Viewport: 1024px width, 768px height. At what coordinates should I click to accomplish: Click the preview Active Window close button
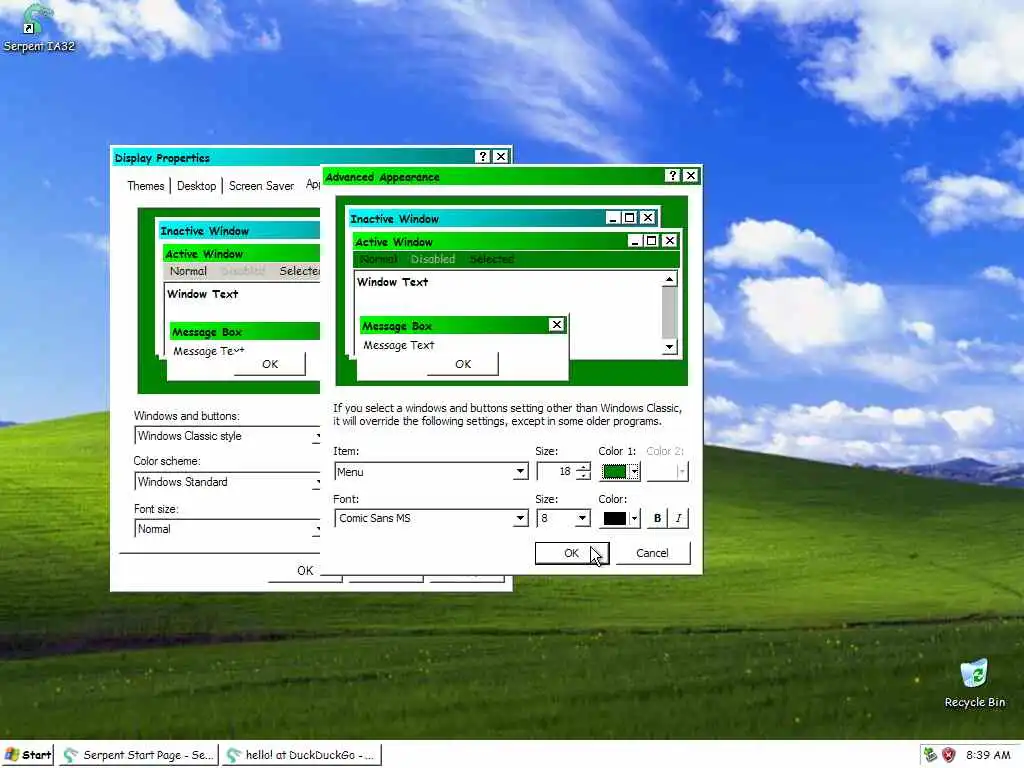coord(669,241)
